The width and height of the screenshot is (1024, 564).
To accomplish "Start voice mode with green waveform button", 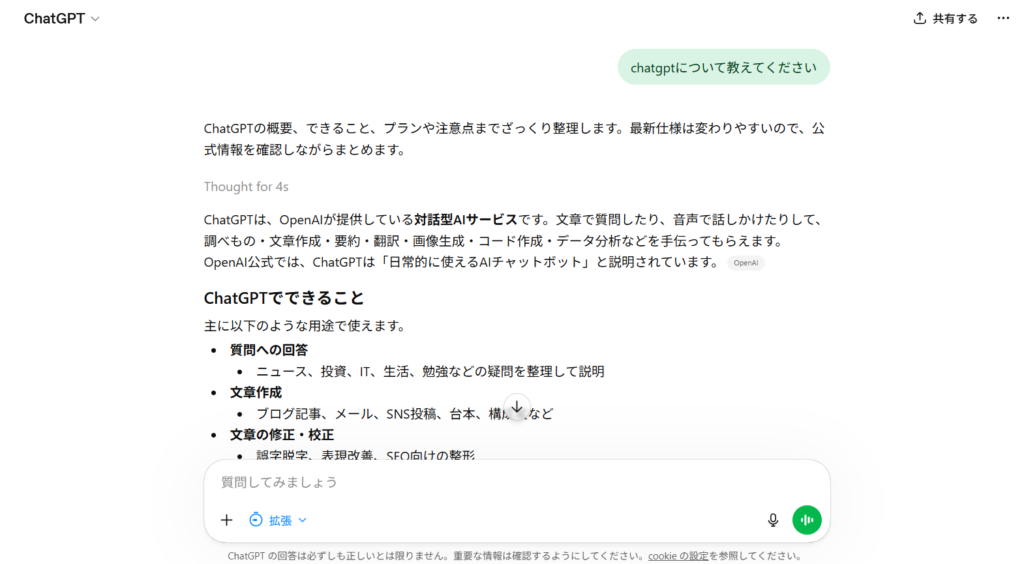I will (x=807, y=520).
